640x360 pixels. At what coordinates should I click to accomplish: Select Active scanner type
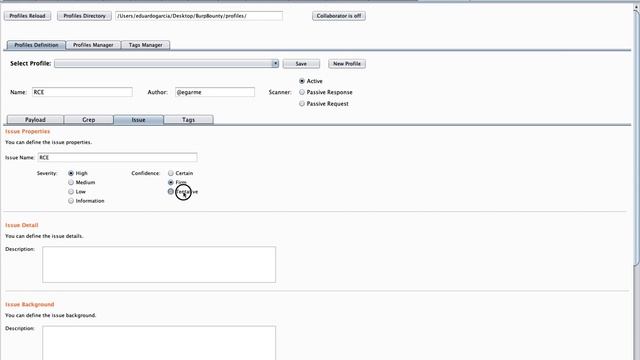coord(311,81)
